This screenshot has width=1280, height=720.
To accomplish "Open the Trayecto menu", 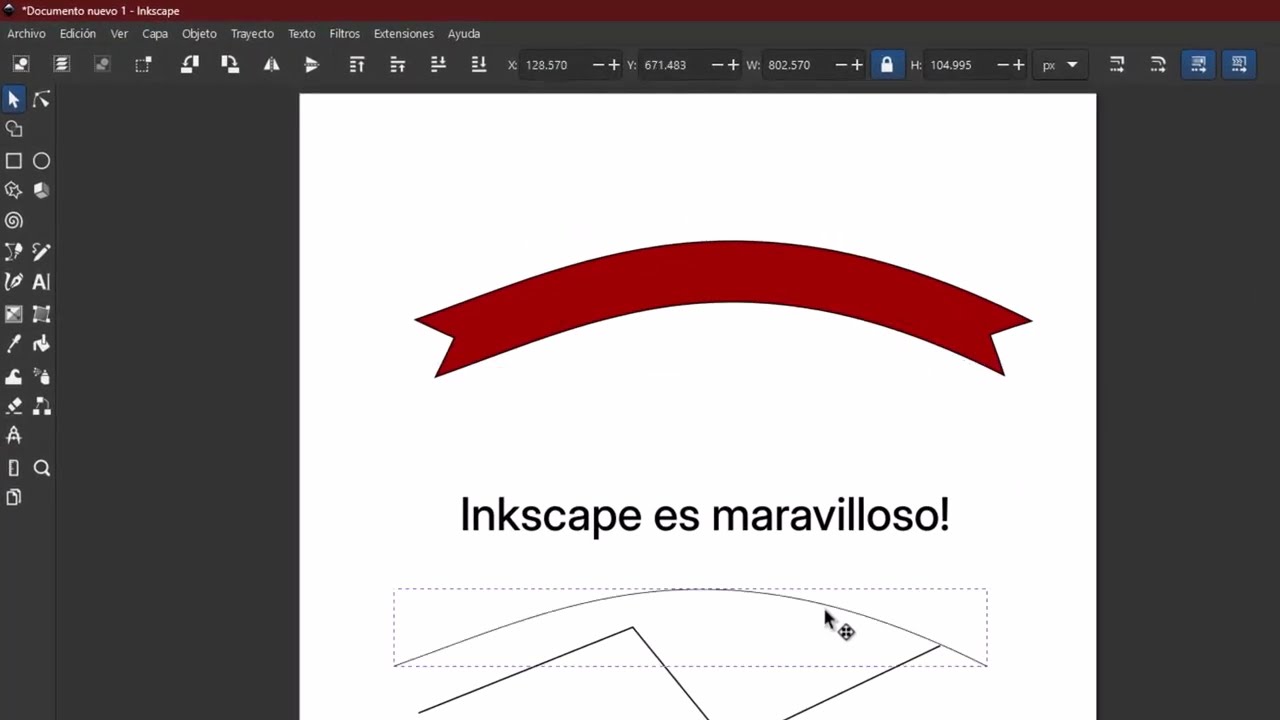I will [x=252, y=34].
